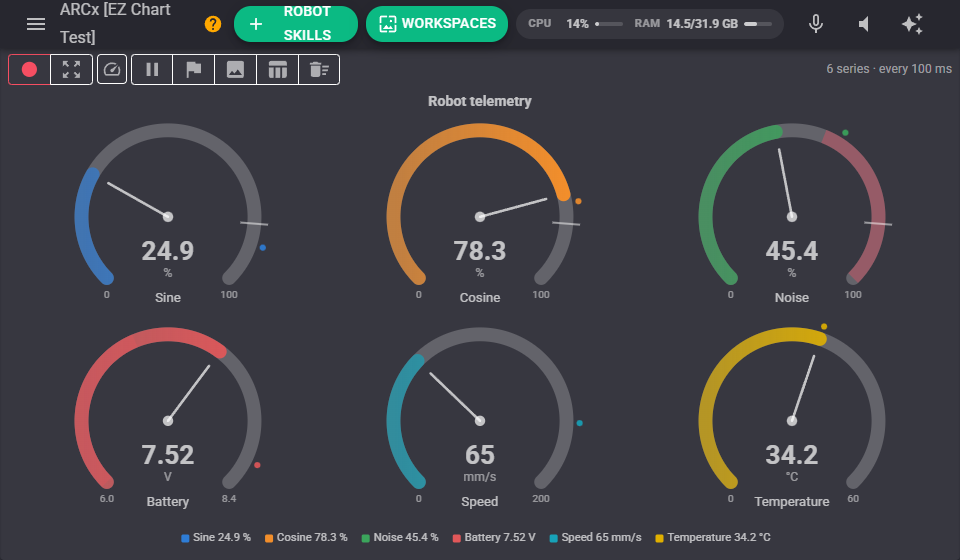The width and height of the screenshot is (960, 560).
Task: Click the Noise gauge value 45.4
Action: click(792, 251)
